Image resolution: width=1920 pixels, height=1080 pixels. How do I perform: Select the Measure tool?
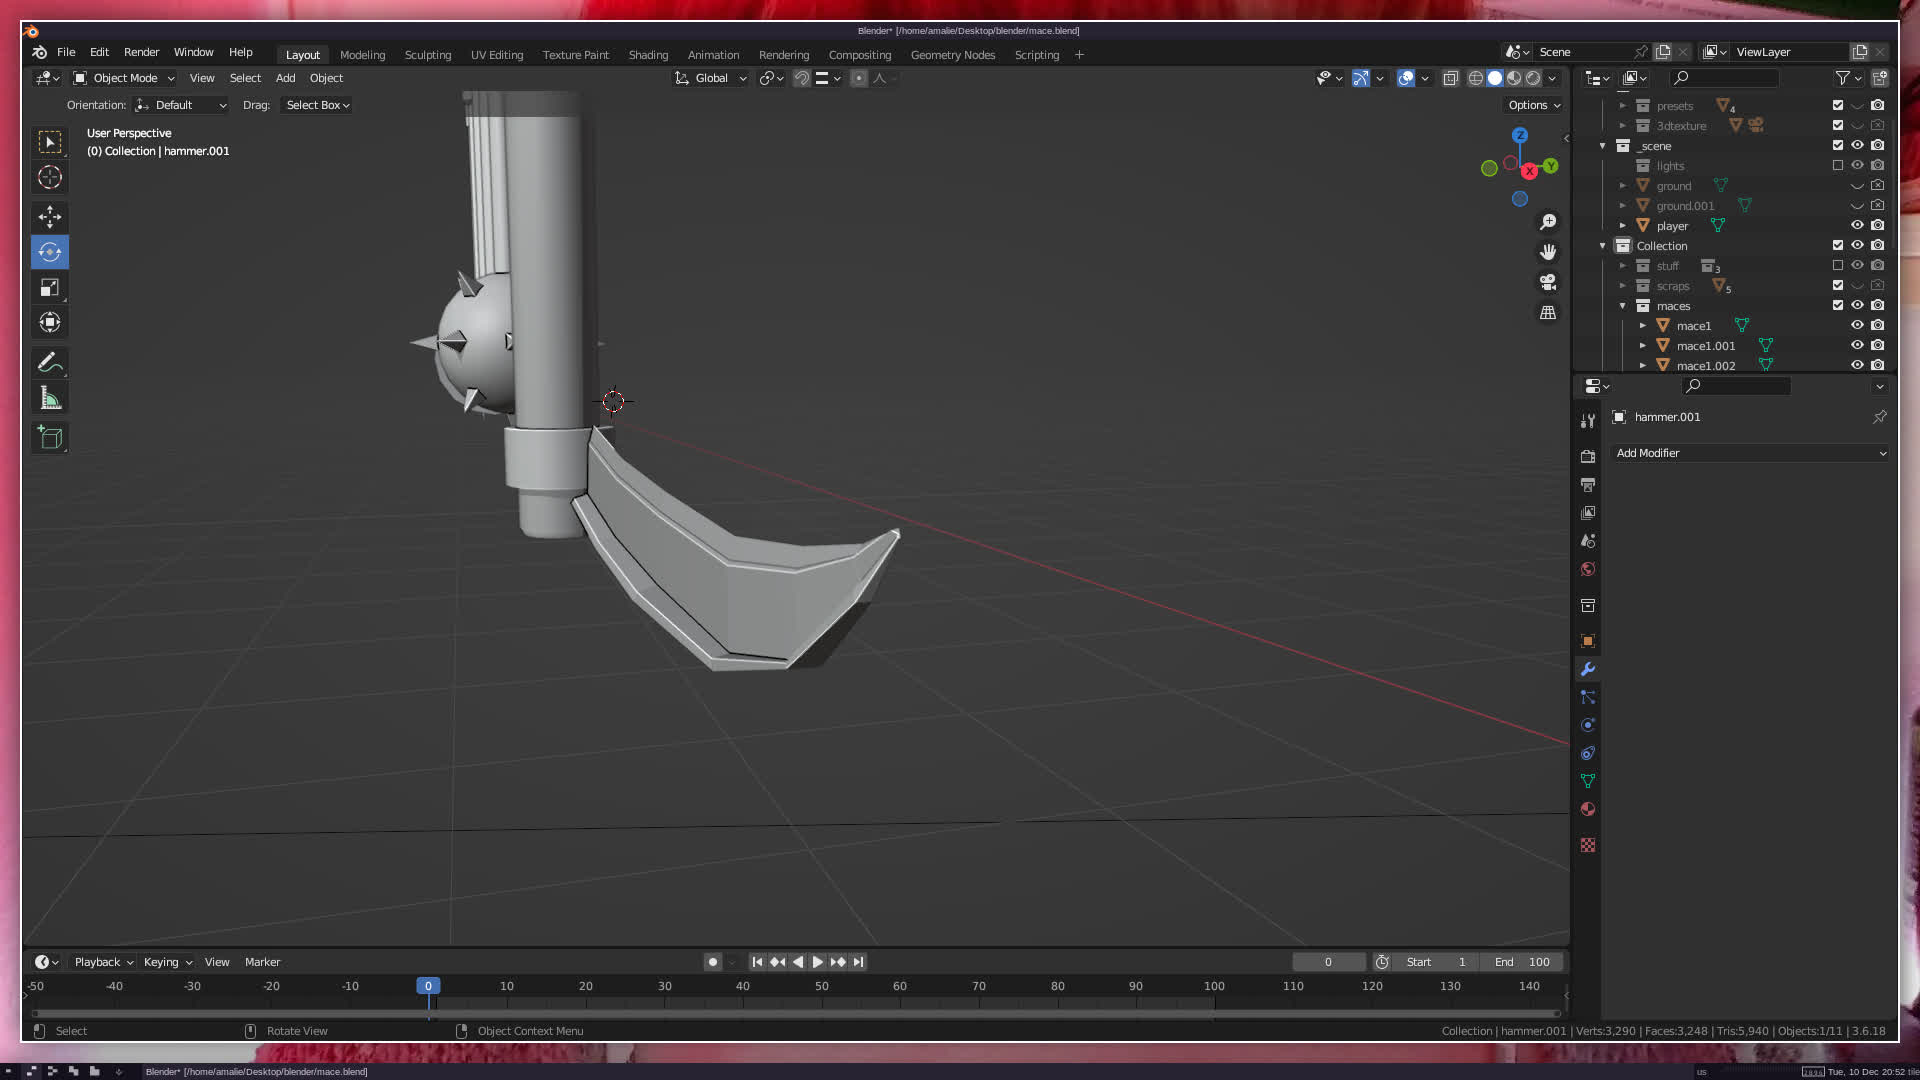50,399
